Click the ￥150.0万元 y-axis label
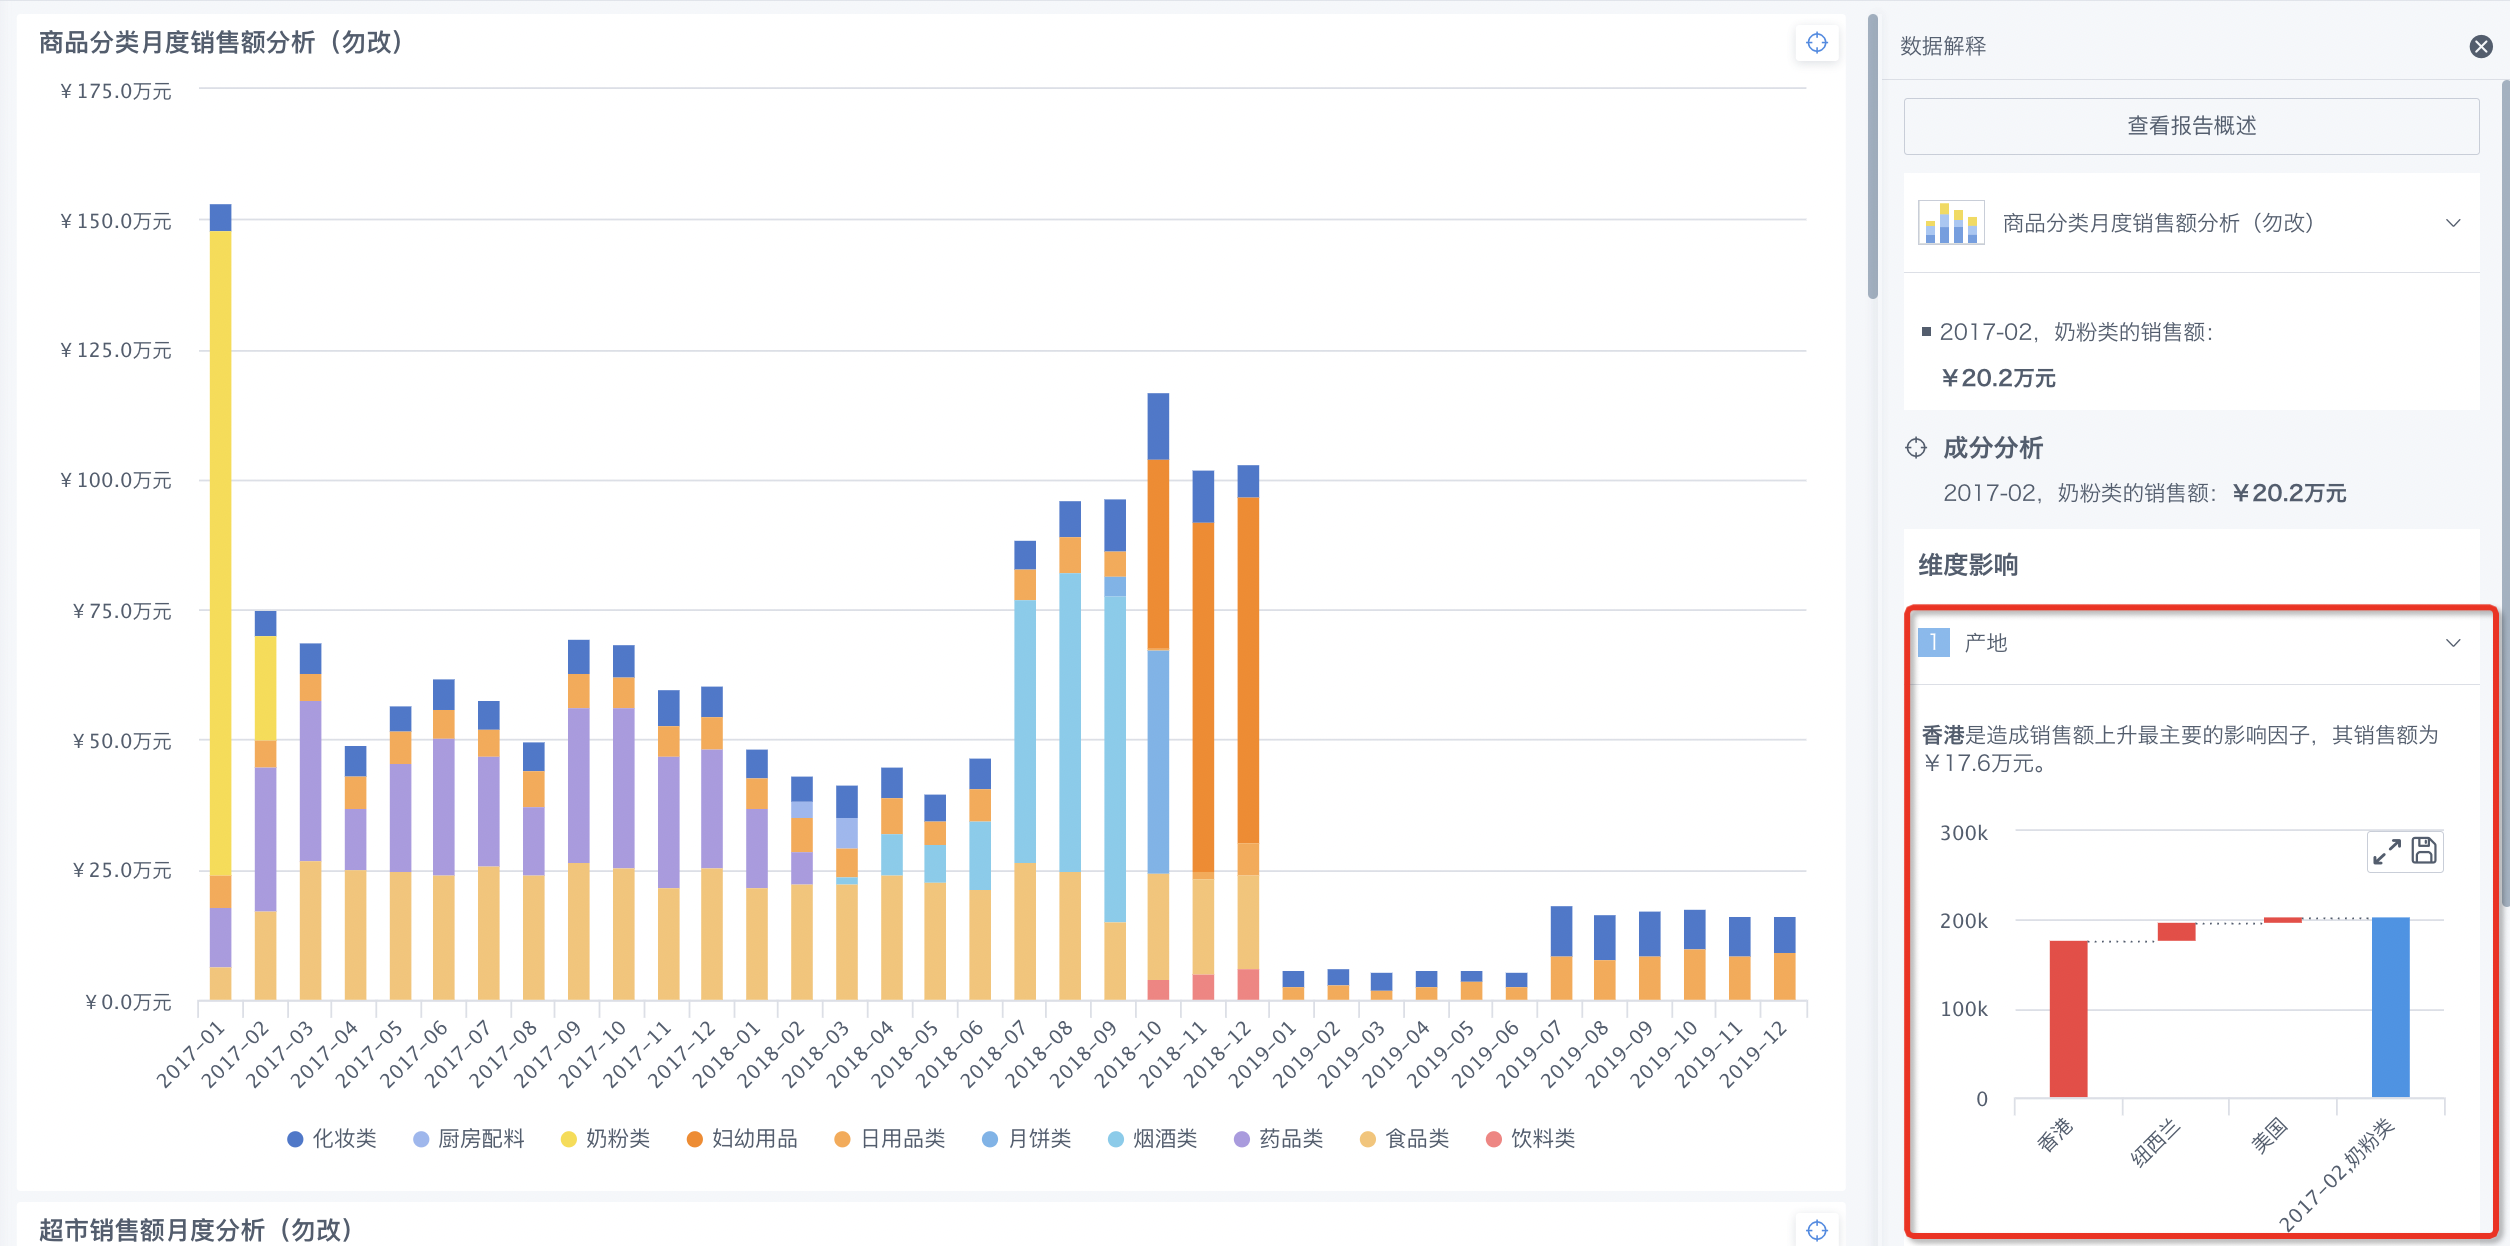This screenshot has height=1246, width=2510. [x=116, y=221]
